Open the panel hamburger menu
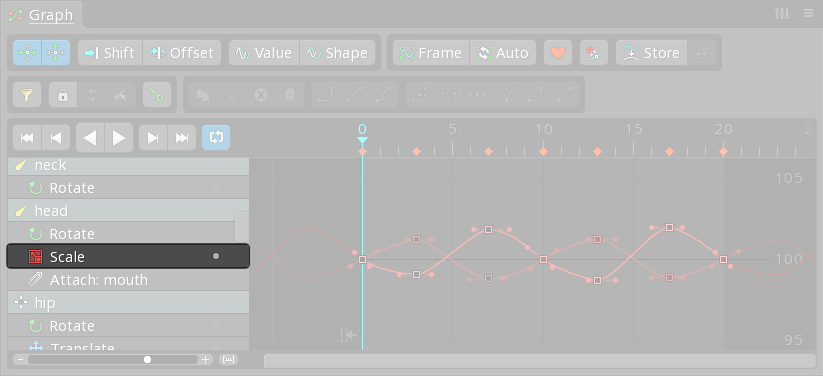This screenshot has width=823, height=376. pyautogui.click(x=808, y=14)
